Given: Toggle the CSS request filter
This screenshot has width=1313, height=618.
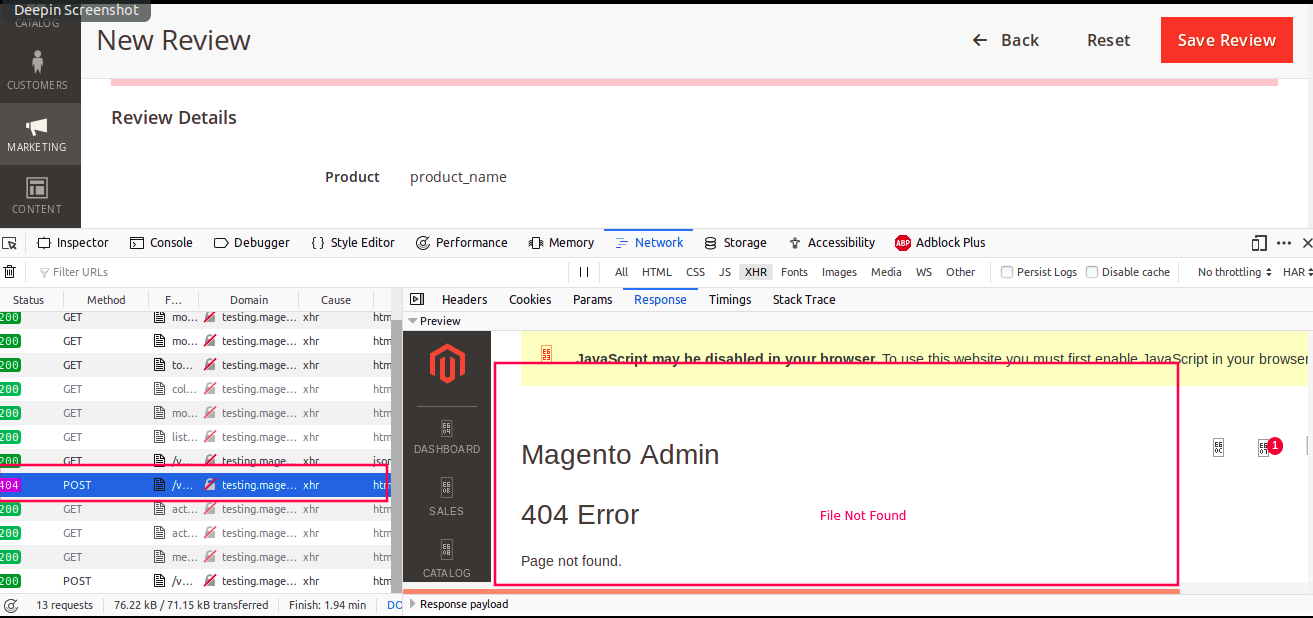Looking at the screenshot, I should pos(696,272).
